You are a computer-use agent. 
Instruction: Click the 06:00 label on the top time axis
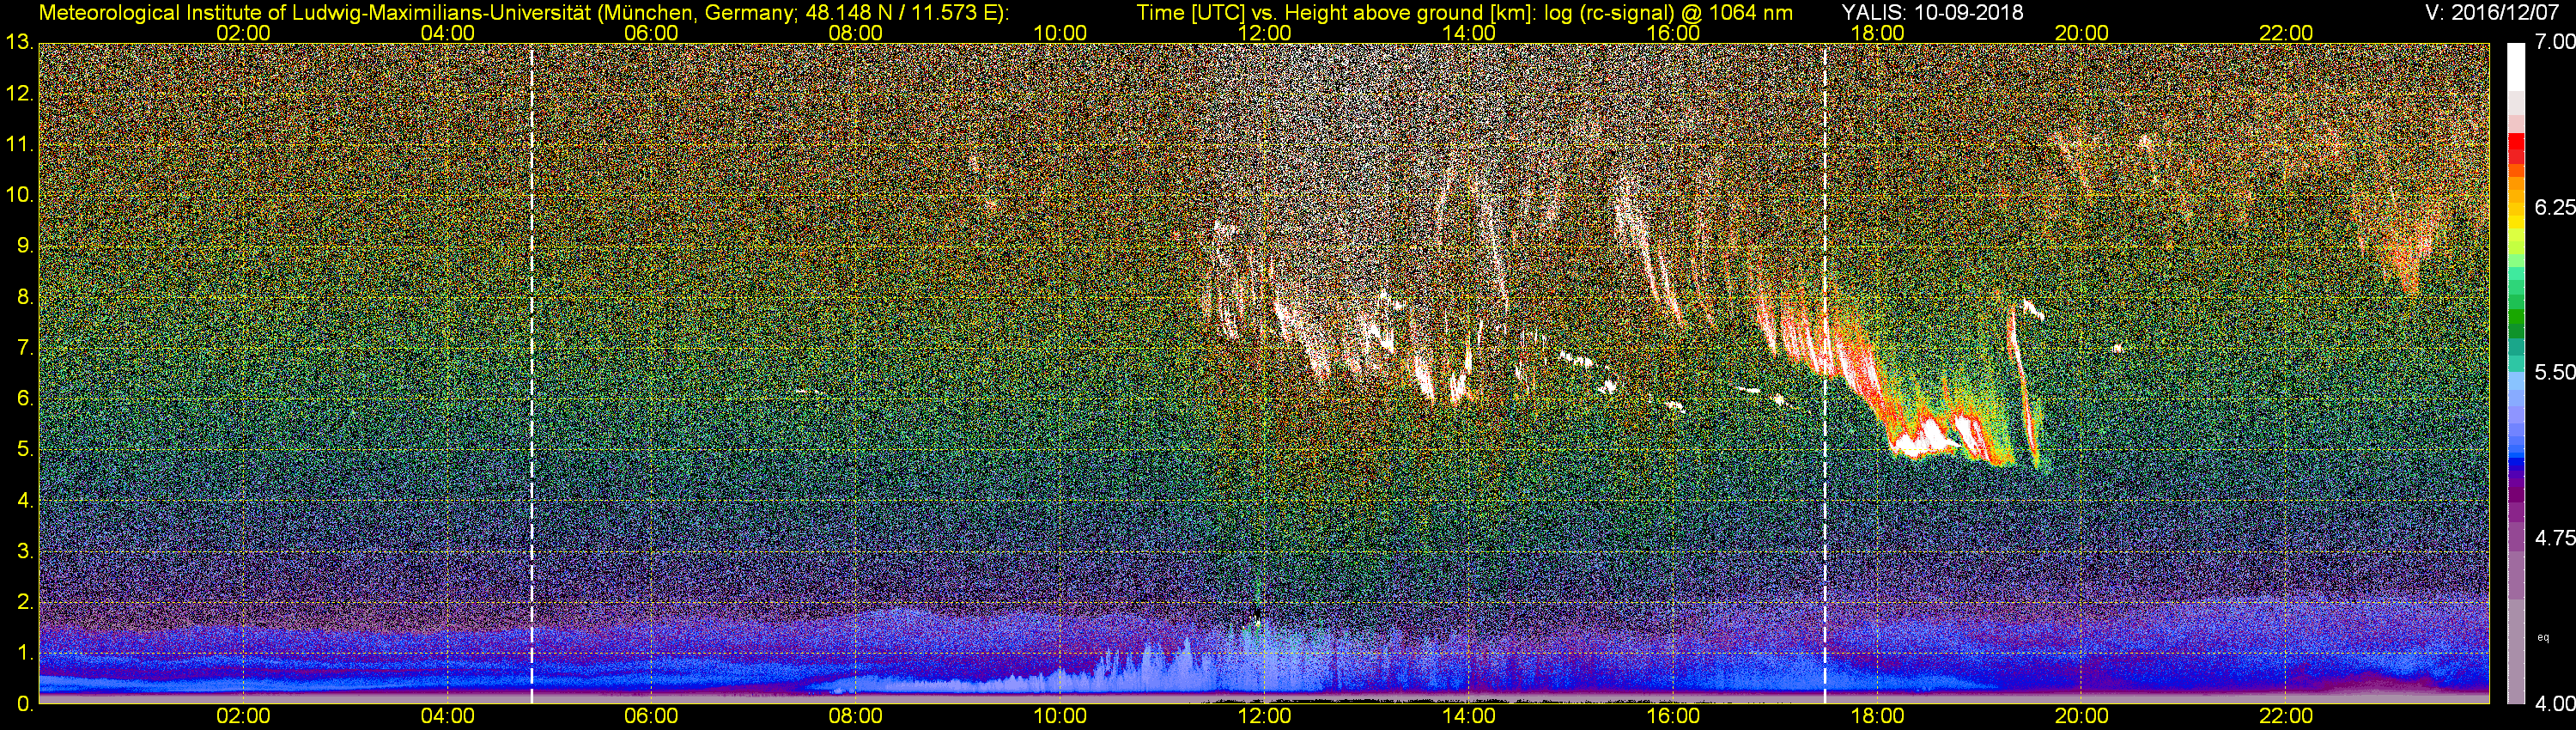tap(651, 33)
